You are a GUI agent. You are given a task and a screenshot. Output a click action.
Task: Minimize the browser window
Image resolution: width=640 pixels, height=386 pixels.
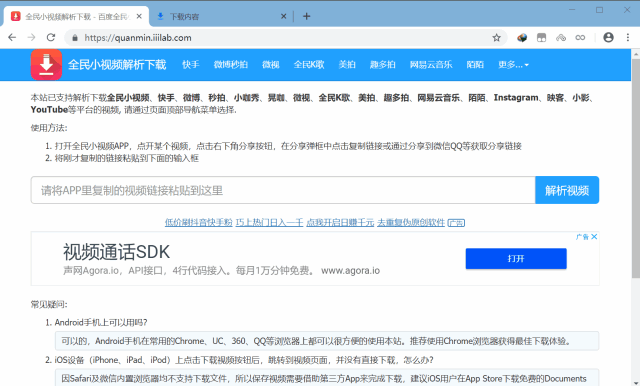pyautogui.click(x=572, y=10)
